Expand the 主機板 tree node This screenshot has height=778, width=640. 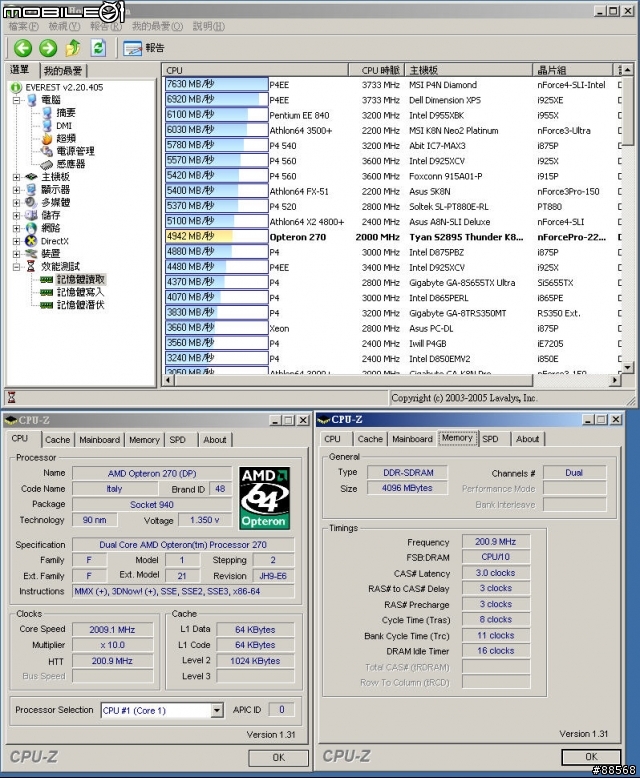click(x=16, y=177)
